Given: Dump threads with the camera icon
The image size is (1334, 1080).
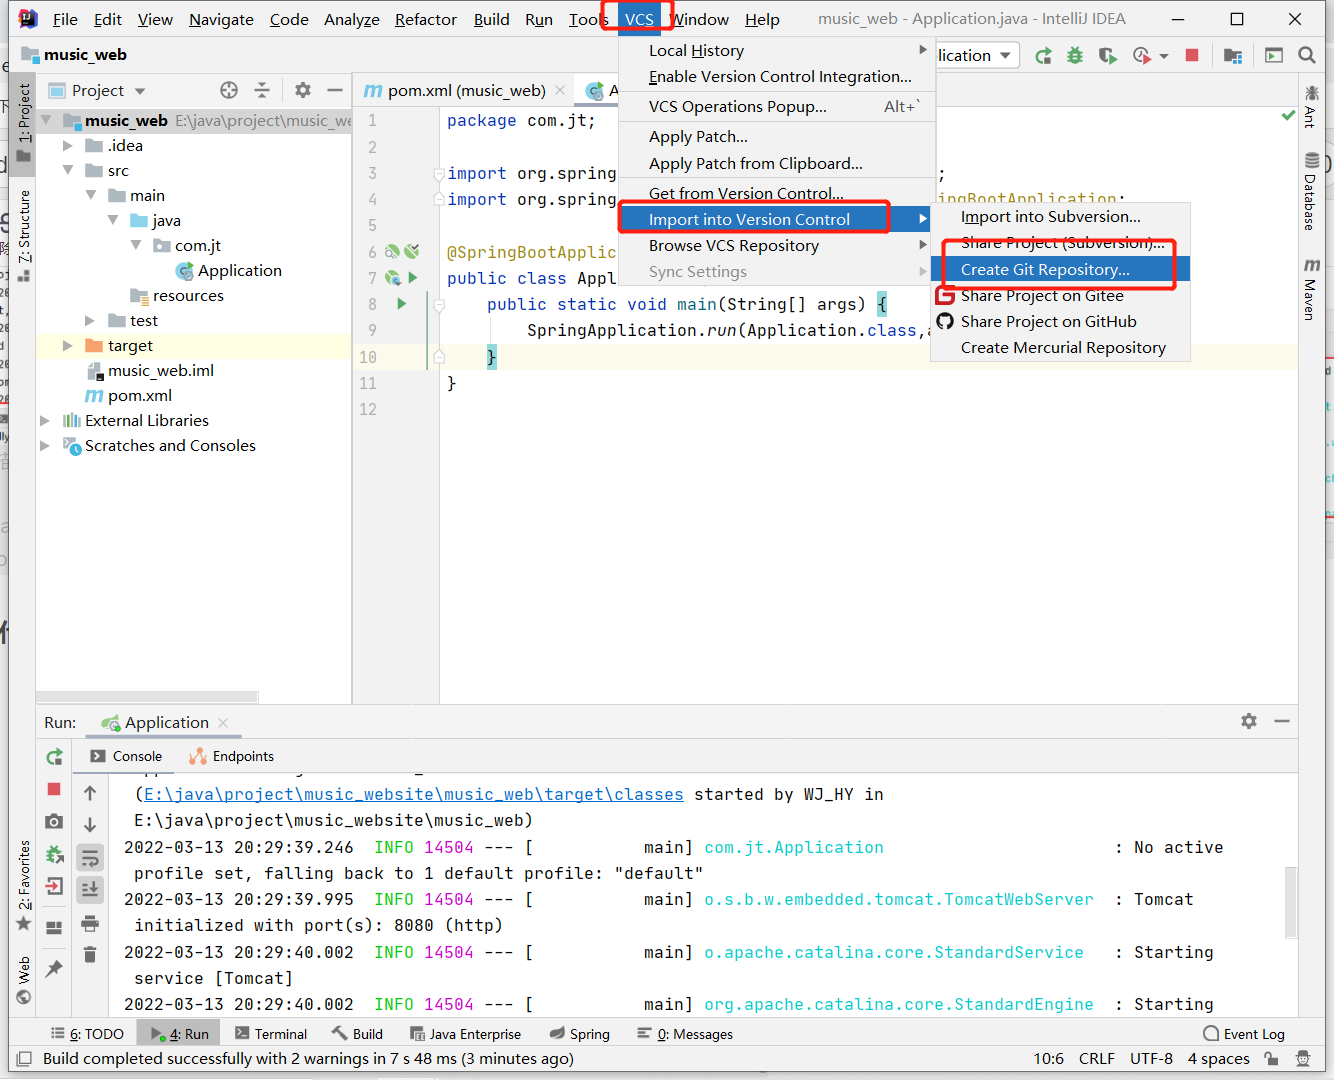Looking at the screenshot, I should 54,821.
